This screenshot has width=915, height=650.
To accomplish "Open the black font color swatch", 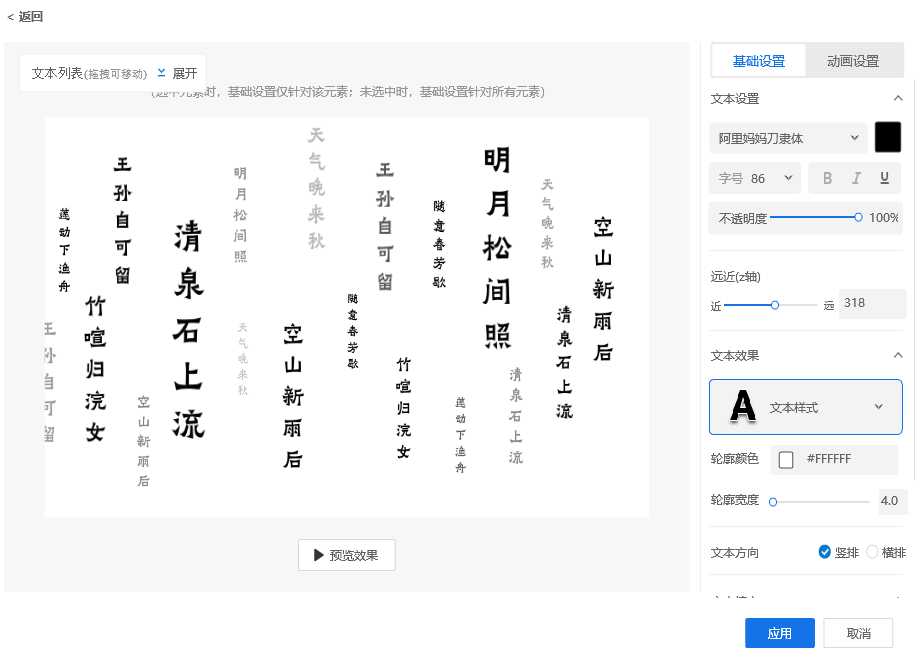I will tap(888, 137).
